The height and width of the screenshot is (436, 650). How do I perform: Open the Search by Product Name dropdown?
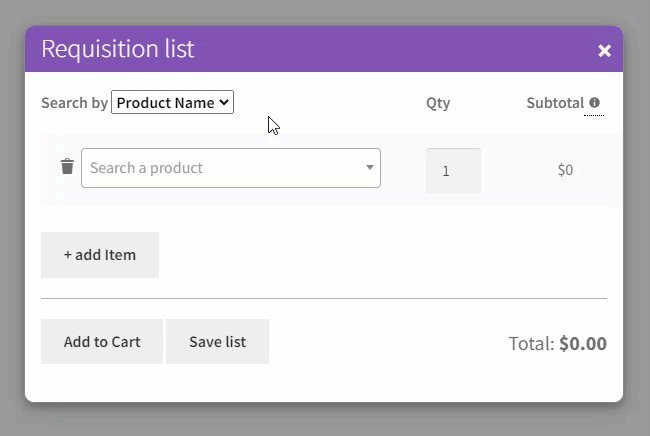[172, 102]
